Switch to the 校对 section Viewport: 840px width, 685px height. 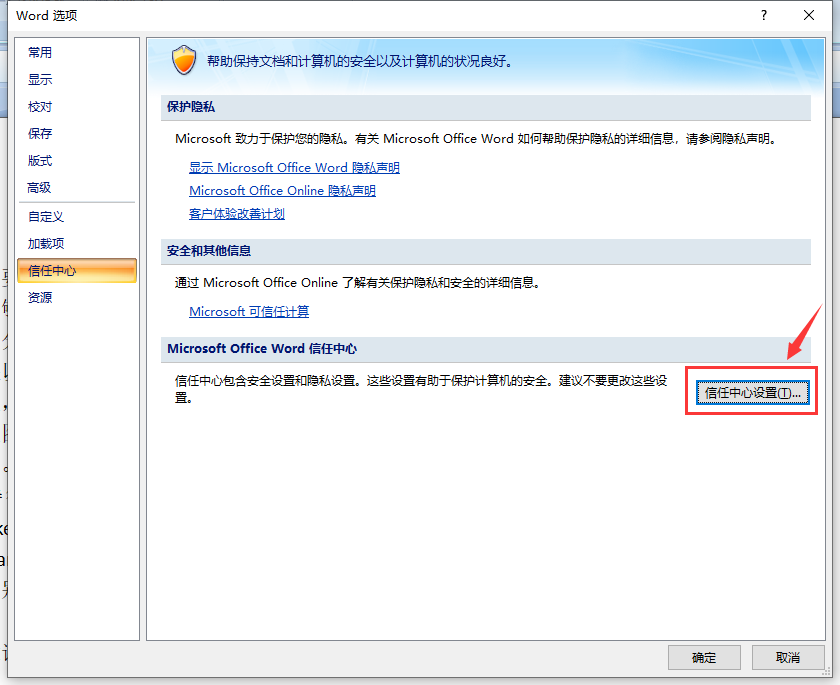pyautogui.click(x=40, y=106)
